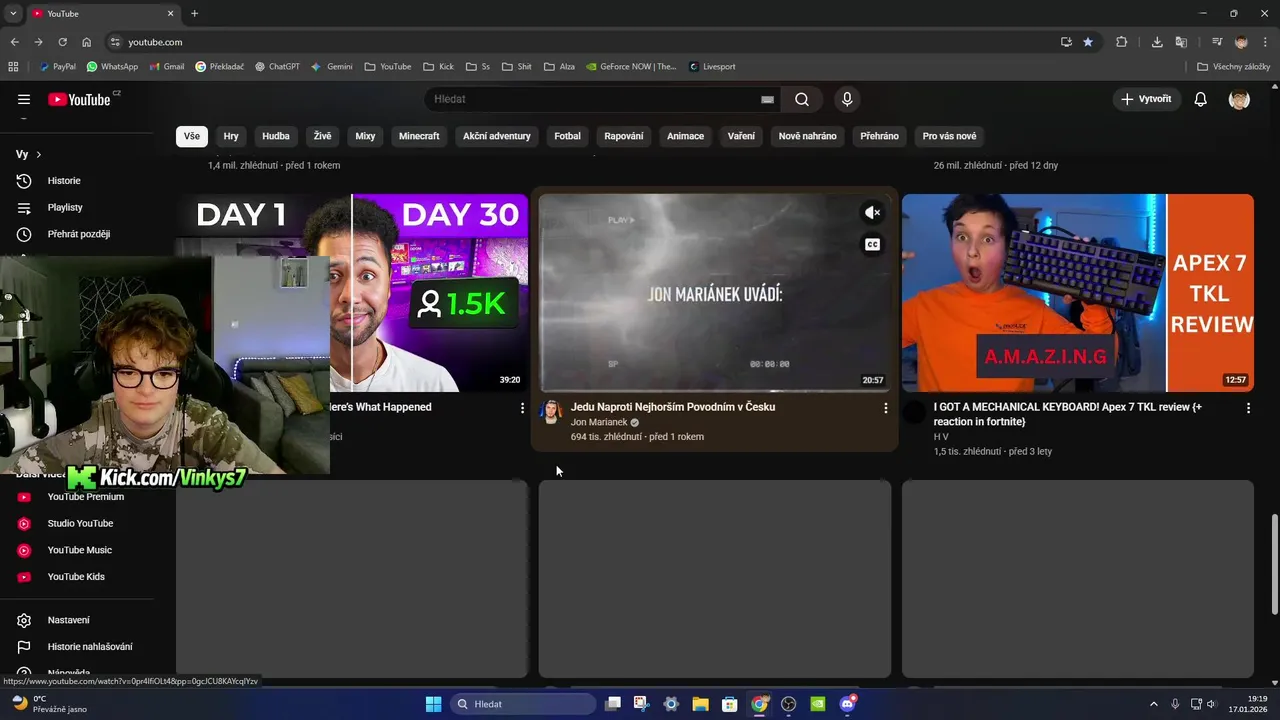Image resolution: width=1280 pixels, height=720 pixels.
Task: Open the Shit bookmarks folder
Action: coord(516,67)
